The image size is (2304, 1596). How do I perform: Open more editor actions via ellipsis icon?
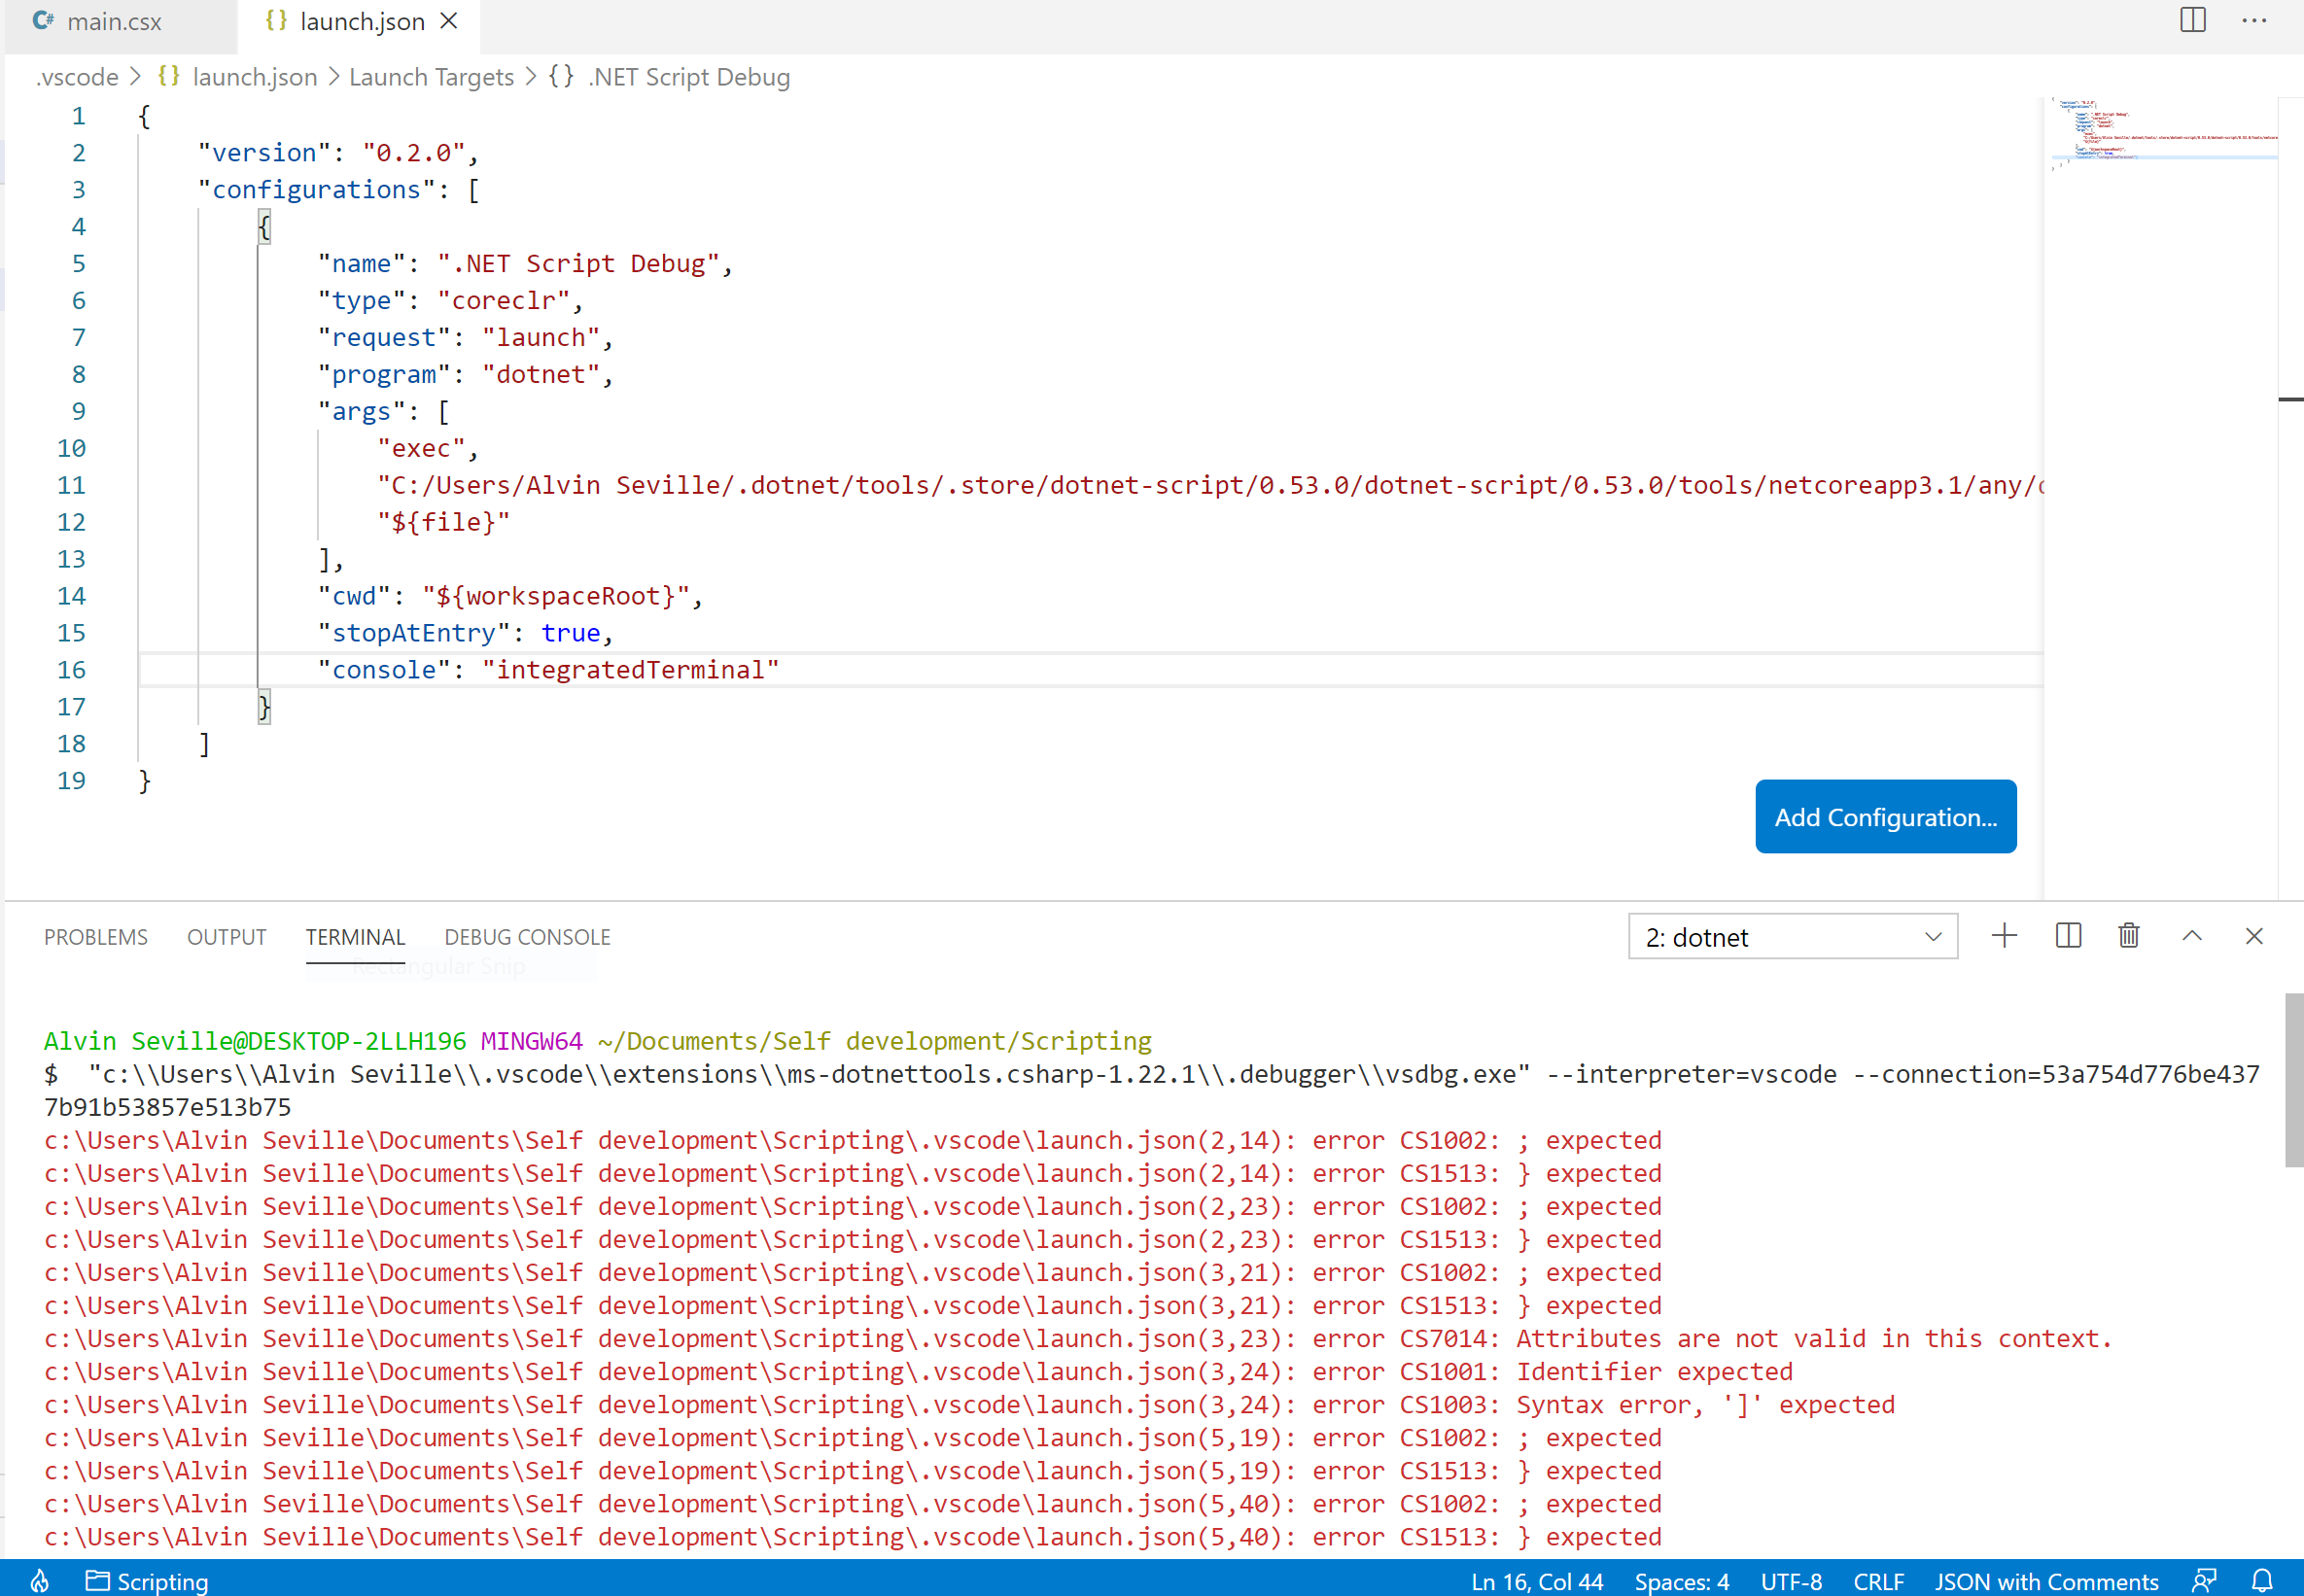click(2255, 21)
